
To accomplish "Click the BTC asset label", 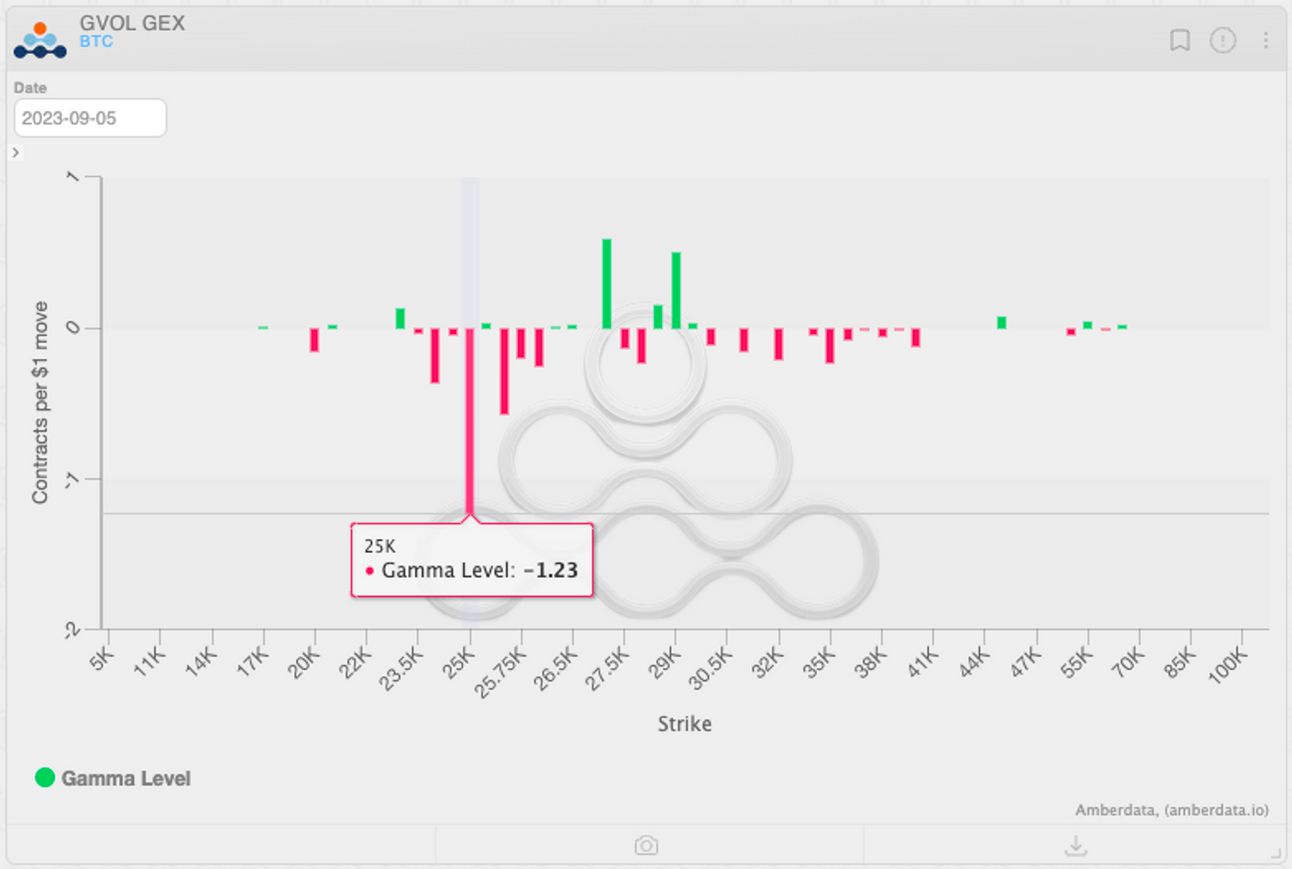I will coord(96,43).
